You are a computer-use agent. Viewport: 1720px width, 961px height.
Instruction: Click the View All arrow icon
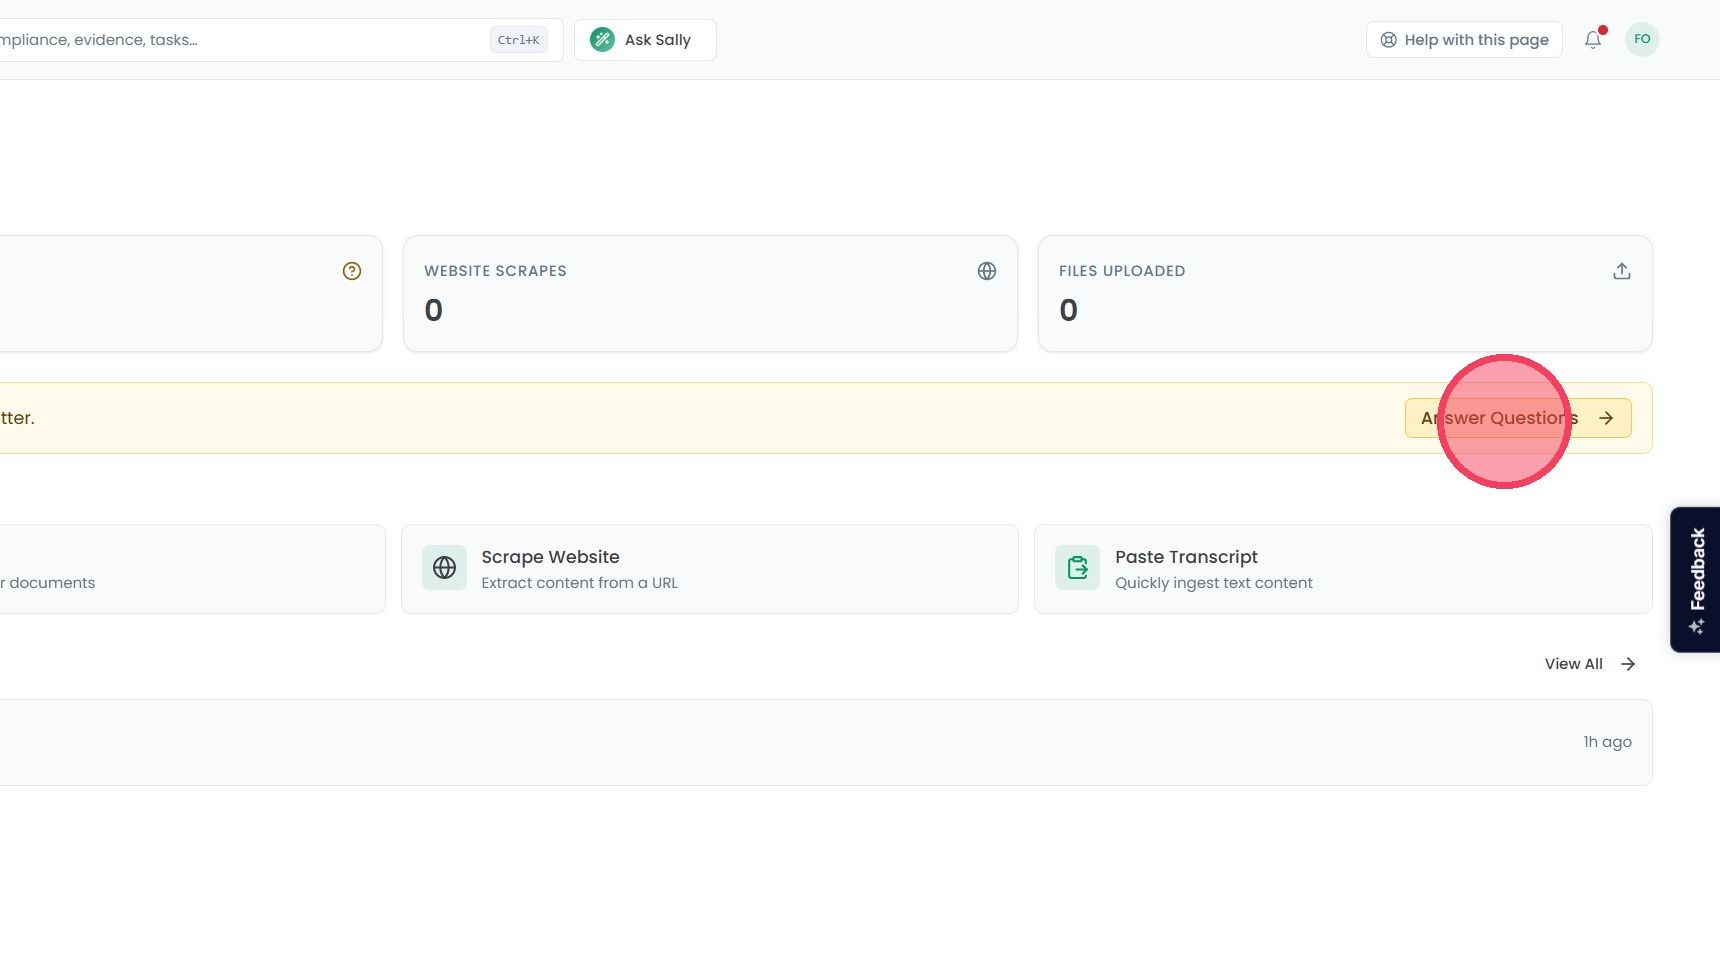coord(1628,664)
